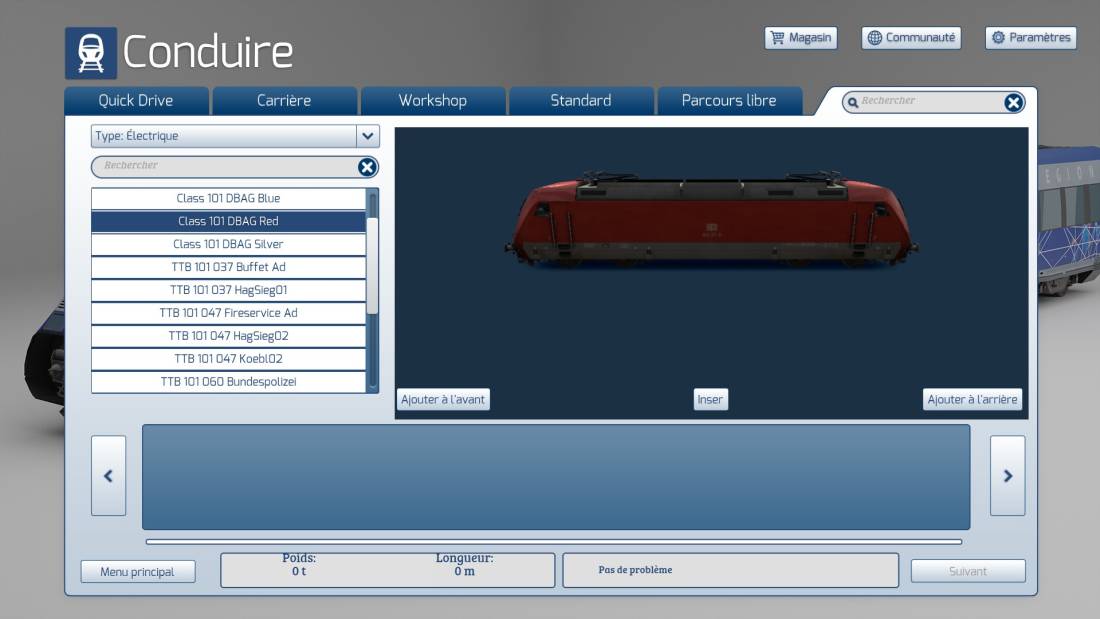Click the horizontal consist scrollbar
The image size is (1100, 619).
(554, 542)
